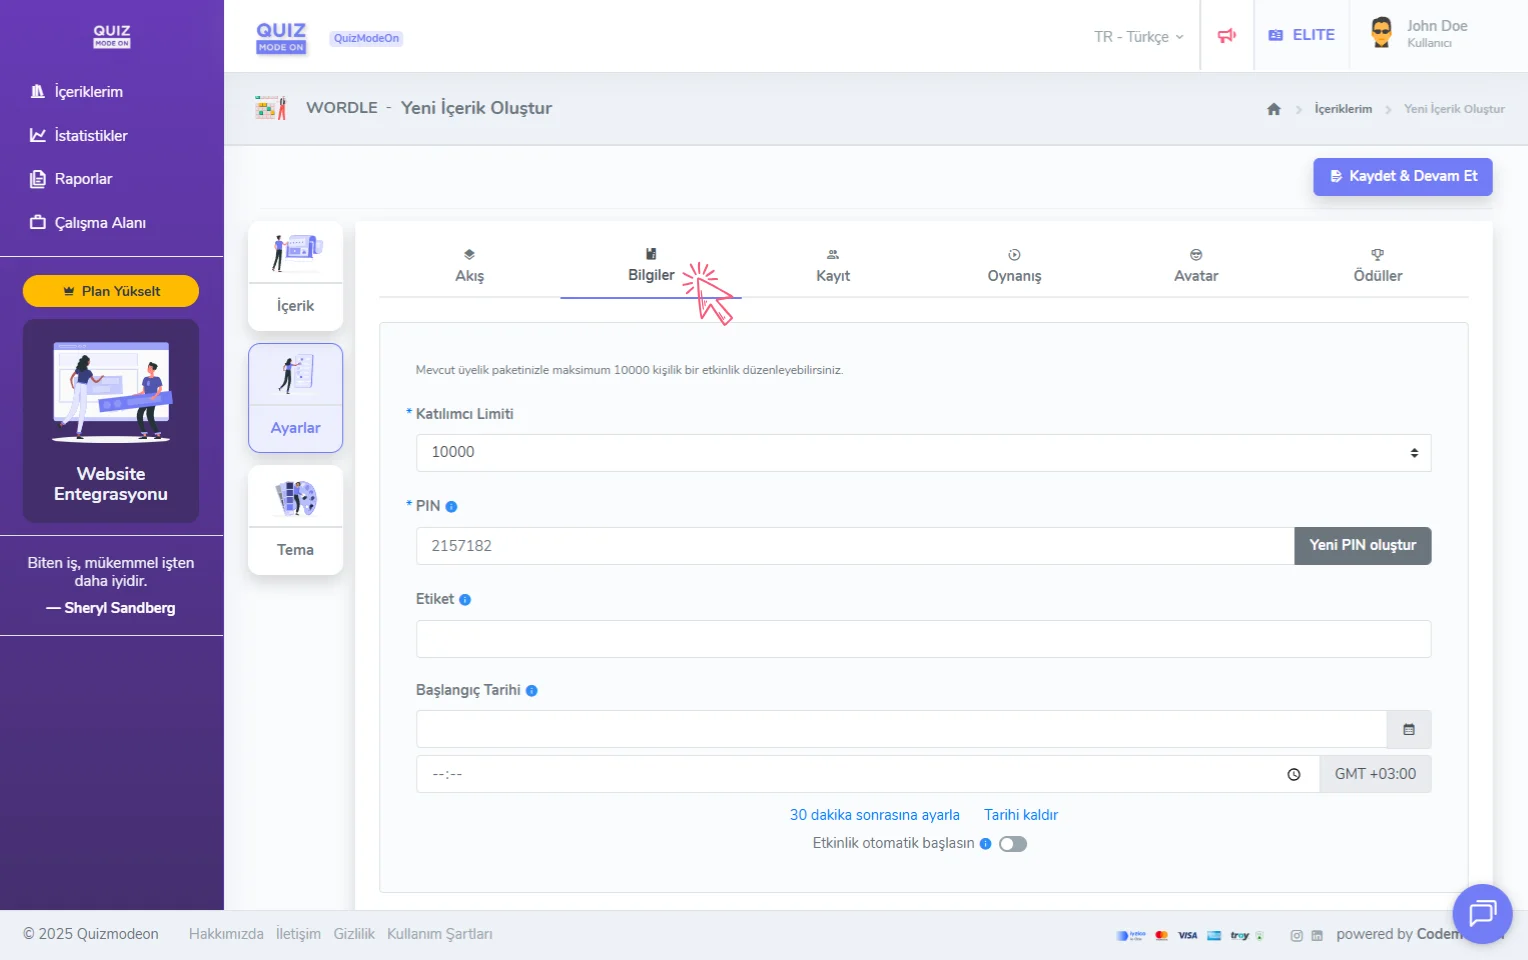Open the live chat bubble widget

tap(1481, 913)
